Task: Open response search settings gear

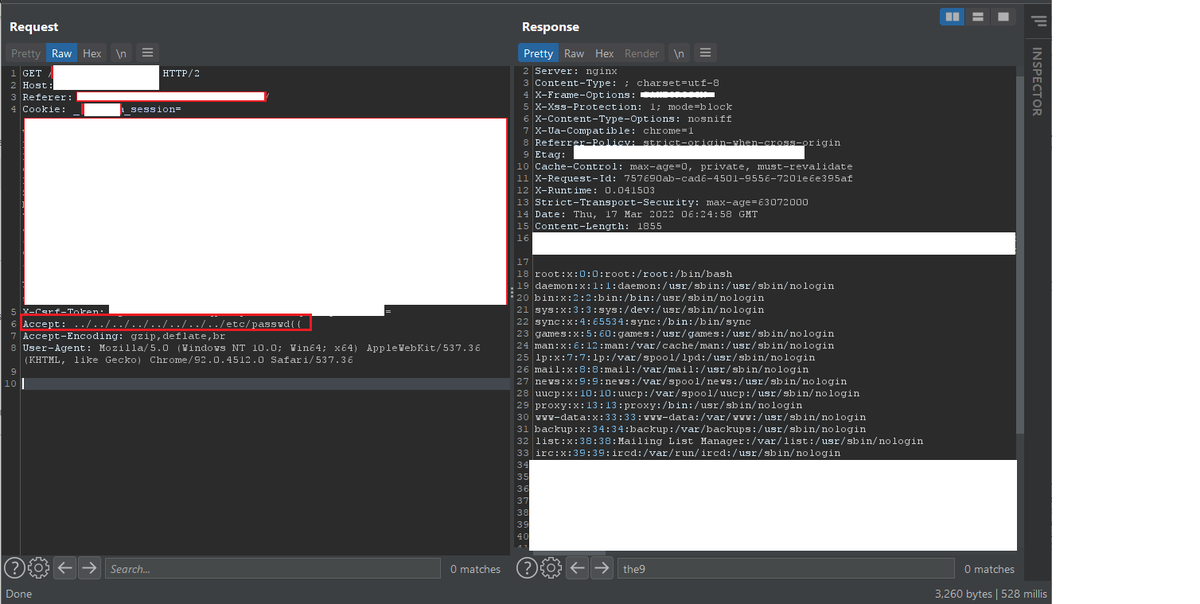Action: click(x=551, y=568)
